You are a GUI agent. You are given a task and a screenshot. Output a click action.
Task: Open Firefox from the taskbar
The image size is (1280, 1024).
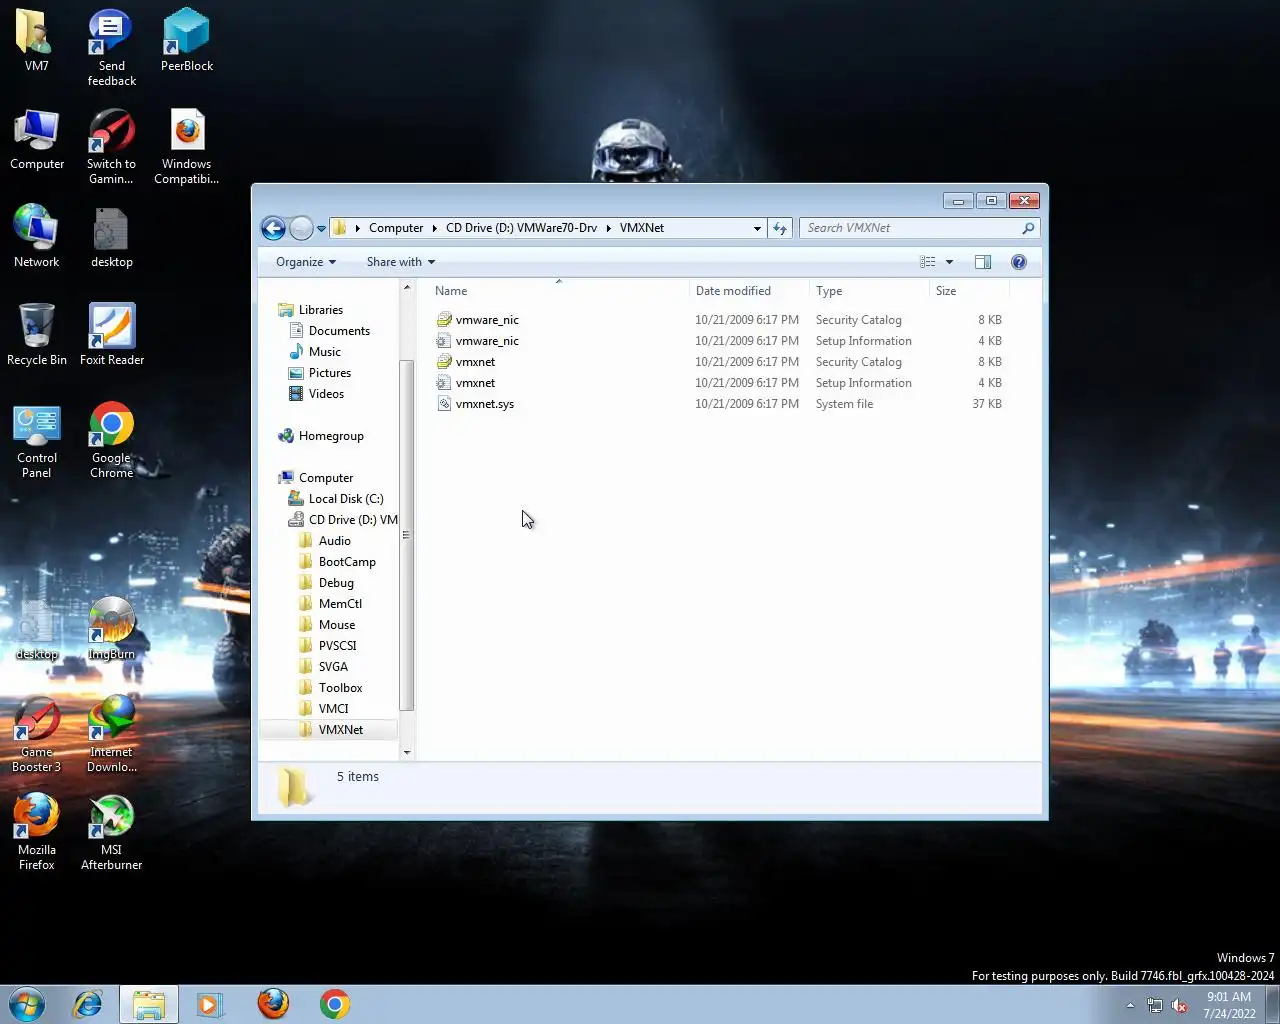pyautogui.click(x=272, y=1004)
